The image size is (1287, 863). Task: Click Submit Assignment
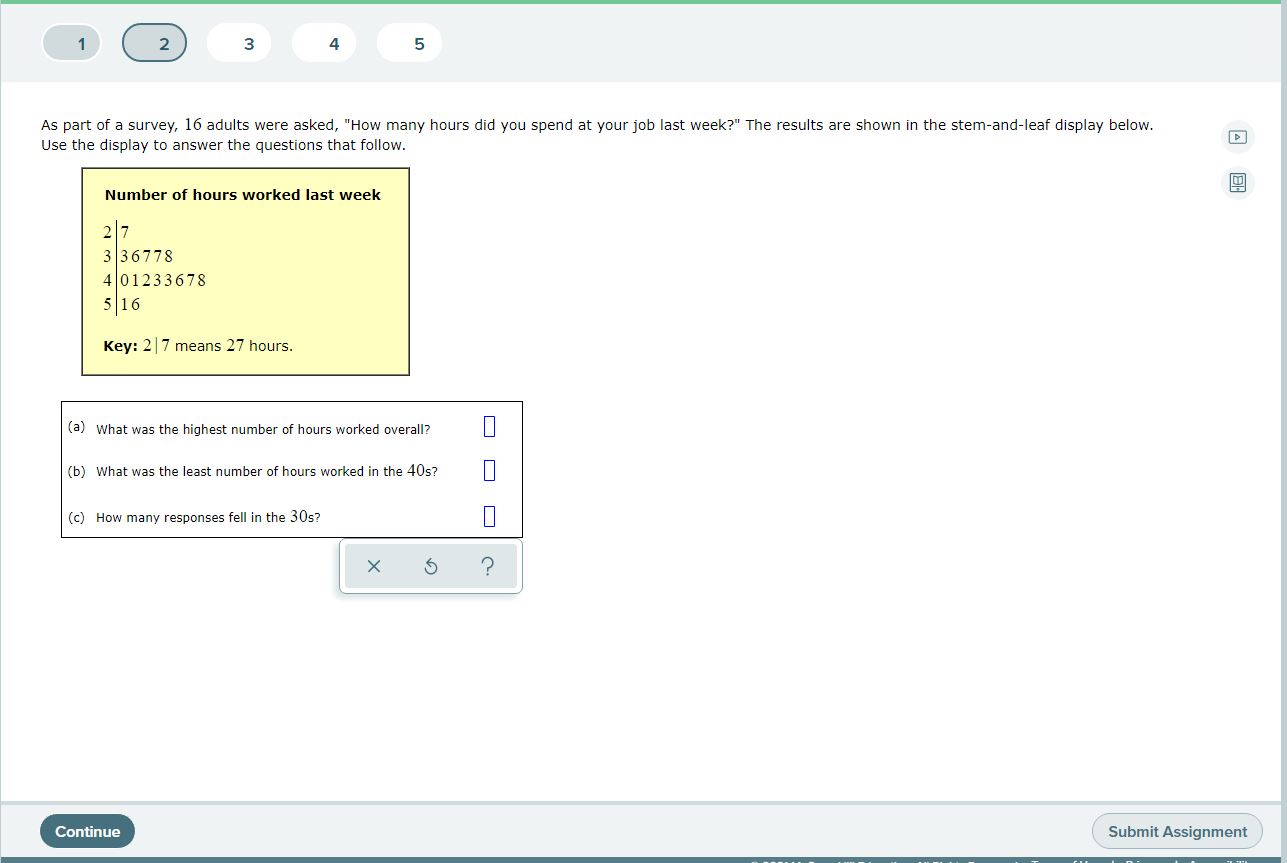pos(1177,831)
